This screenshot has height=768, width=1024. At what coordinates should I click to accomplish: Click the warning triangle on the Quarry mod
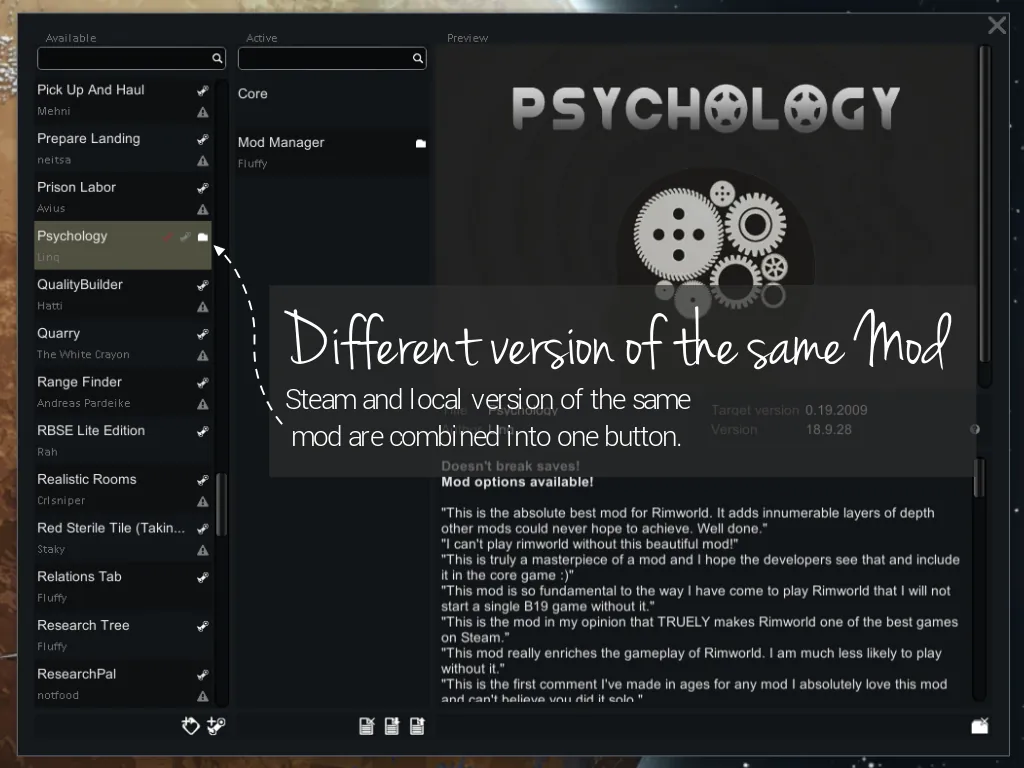pyautogui.click(x=203, y=356)
